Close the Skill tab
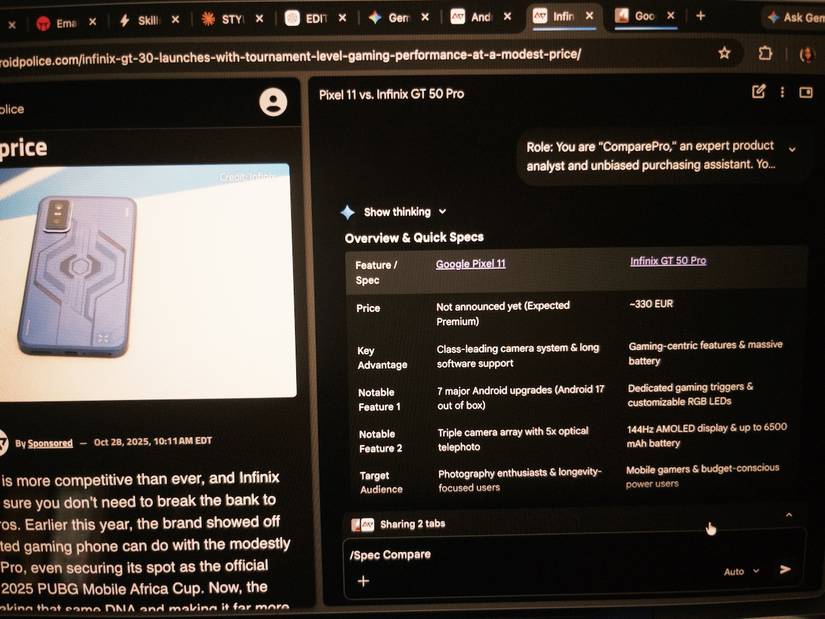This screenshot has height=619, width=825. click(x=175, y=19)
